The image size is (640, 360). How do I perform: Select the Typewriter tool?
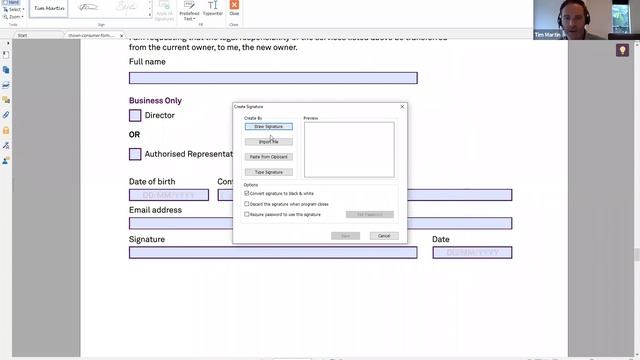[213, 9]
